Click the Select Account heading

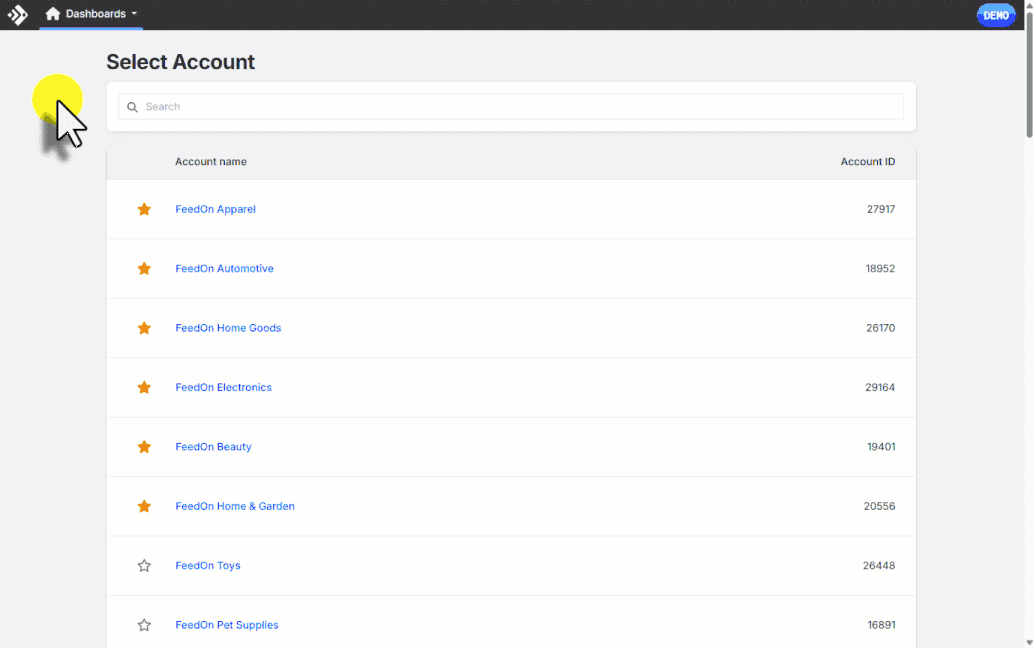tap(181, 62)
